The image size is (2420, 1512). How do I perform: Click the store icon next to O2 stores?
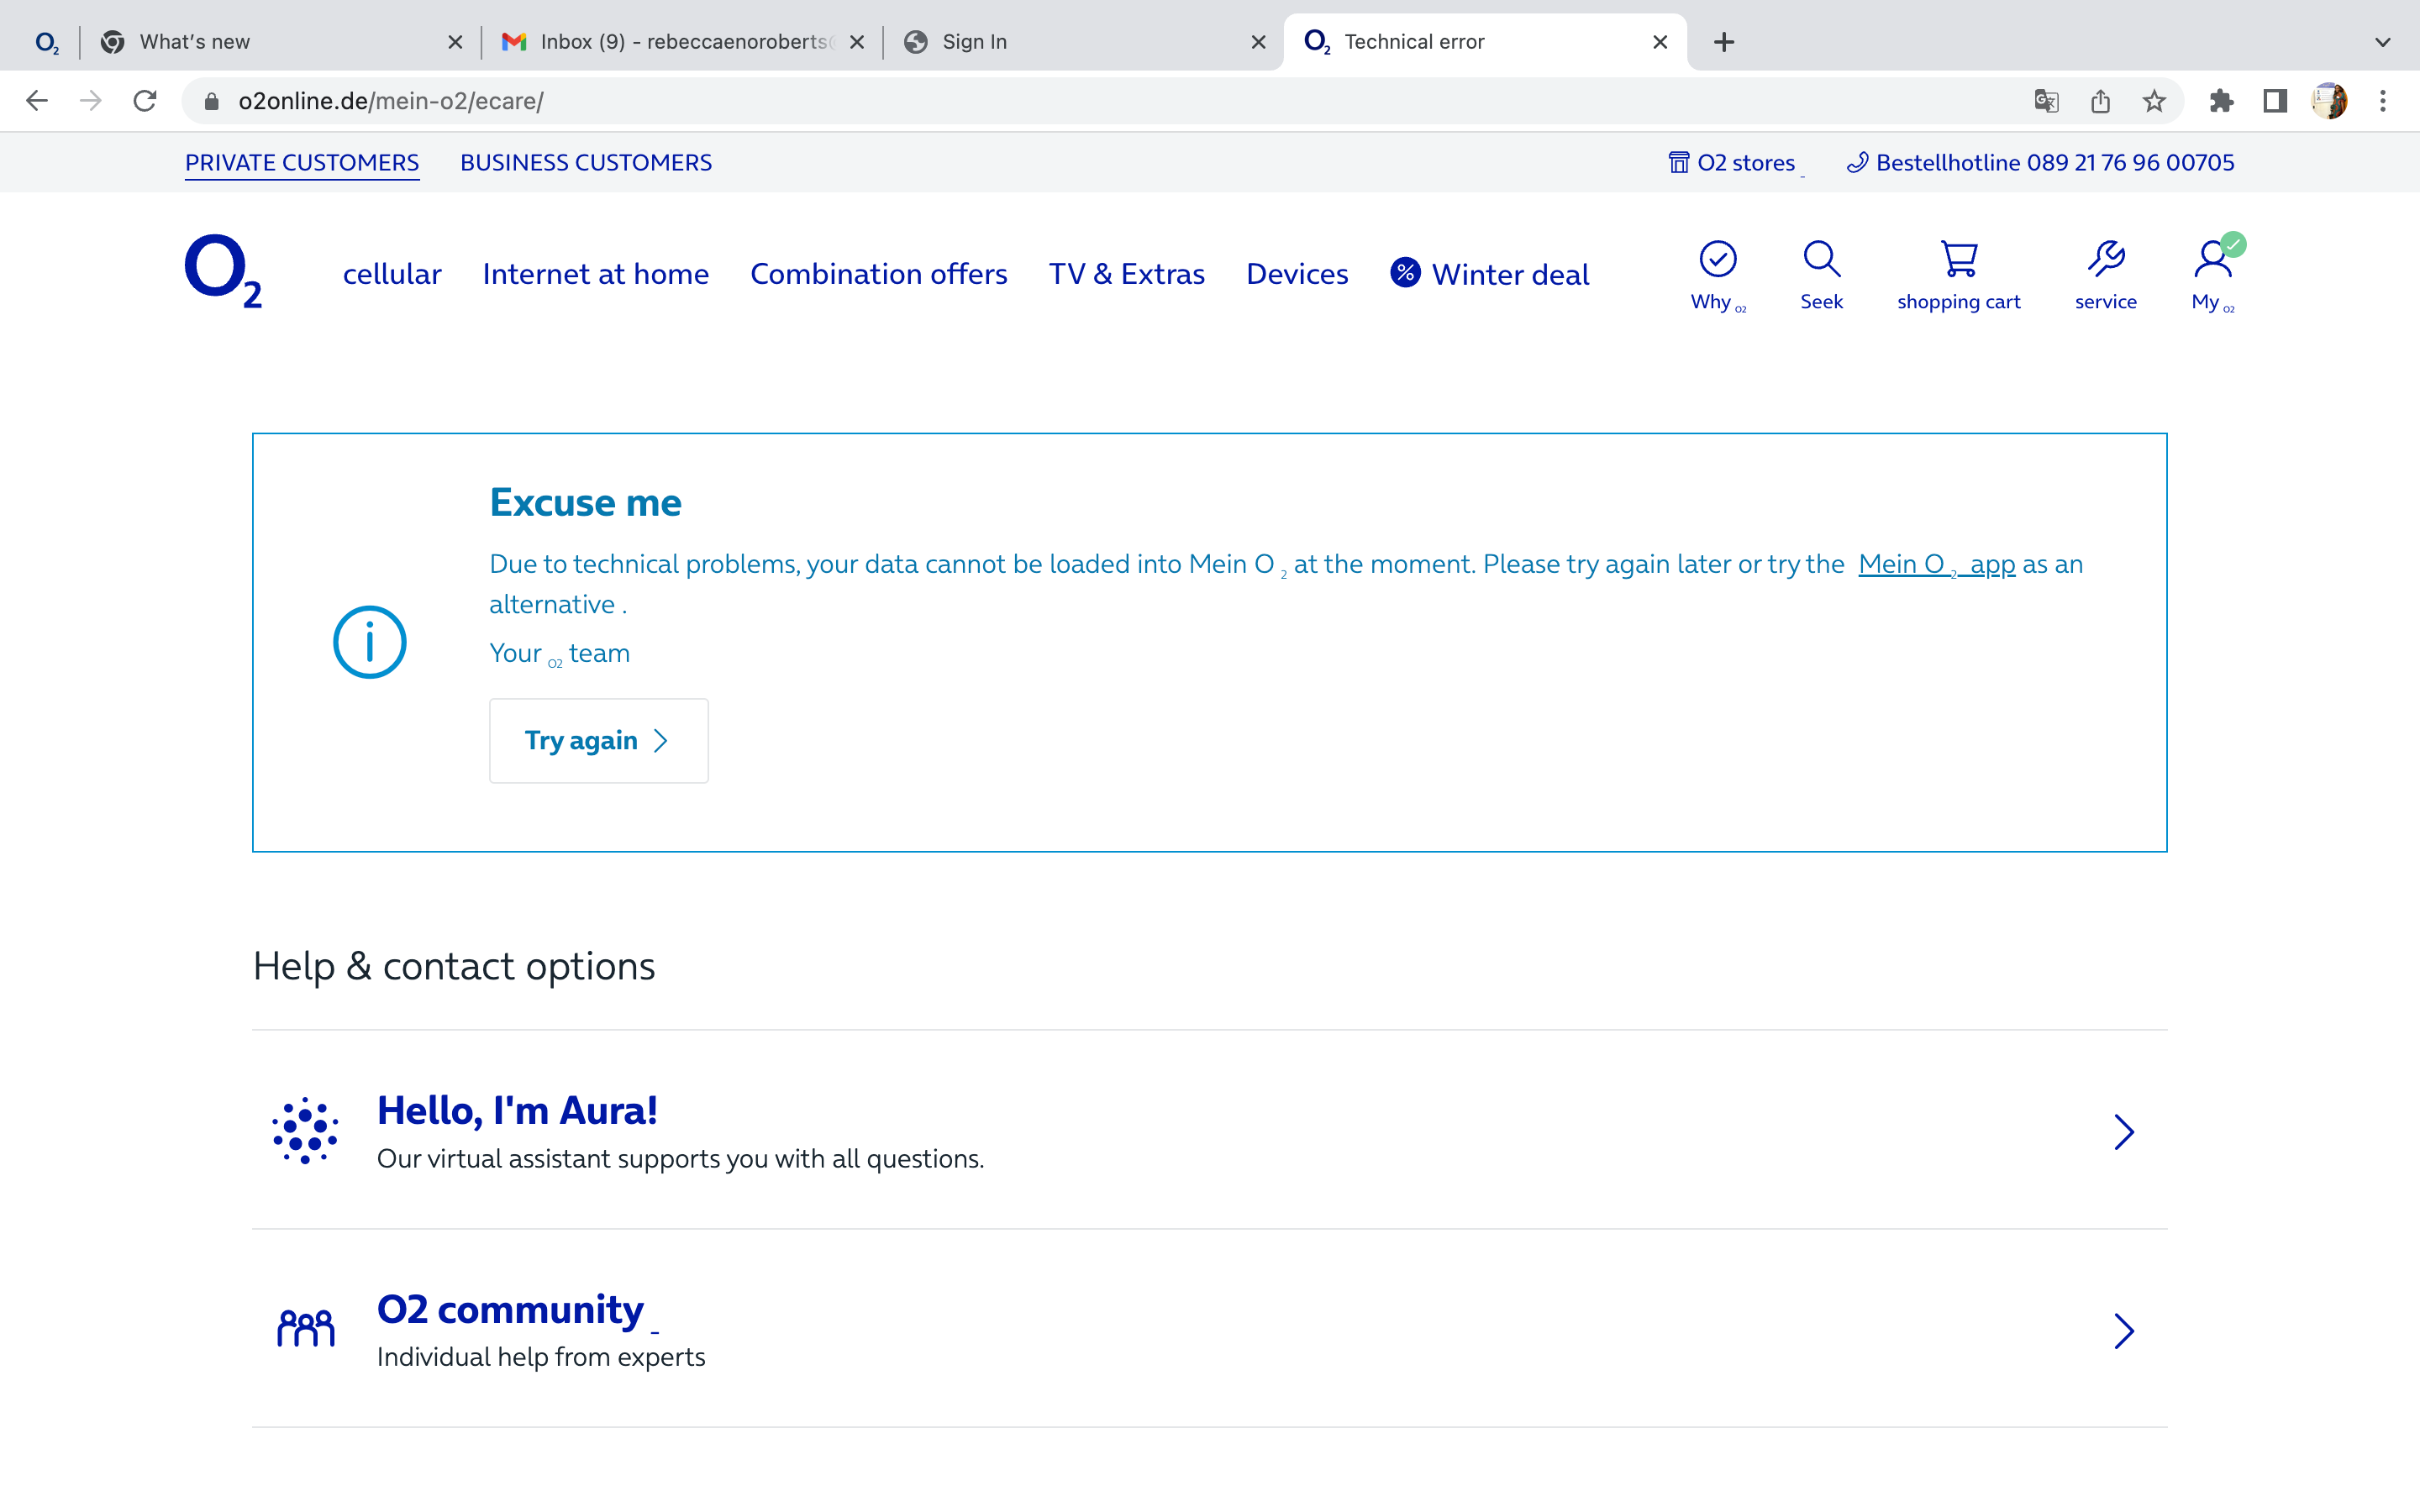click(1679, 162)
